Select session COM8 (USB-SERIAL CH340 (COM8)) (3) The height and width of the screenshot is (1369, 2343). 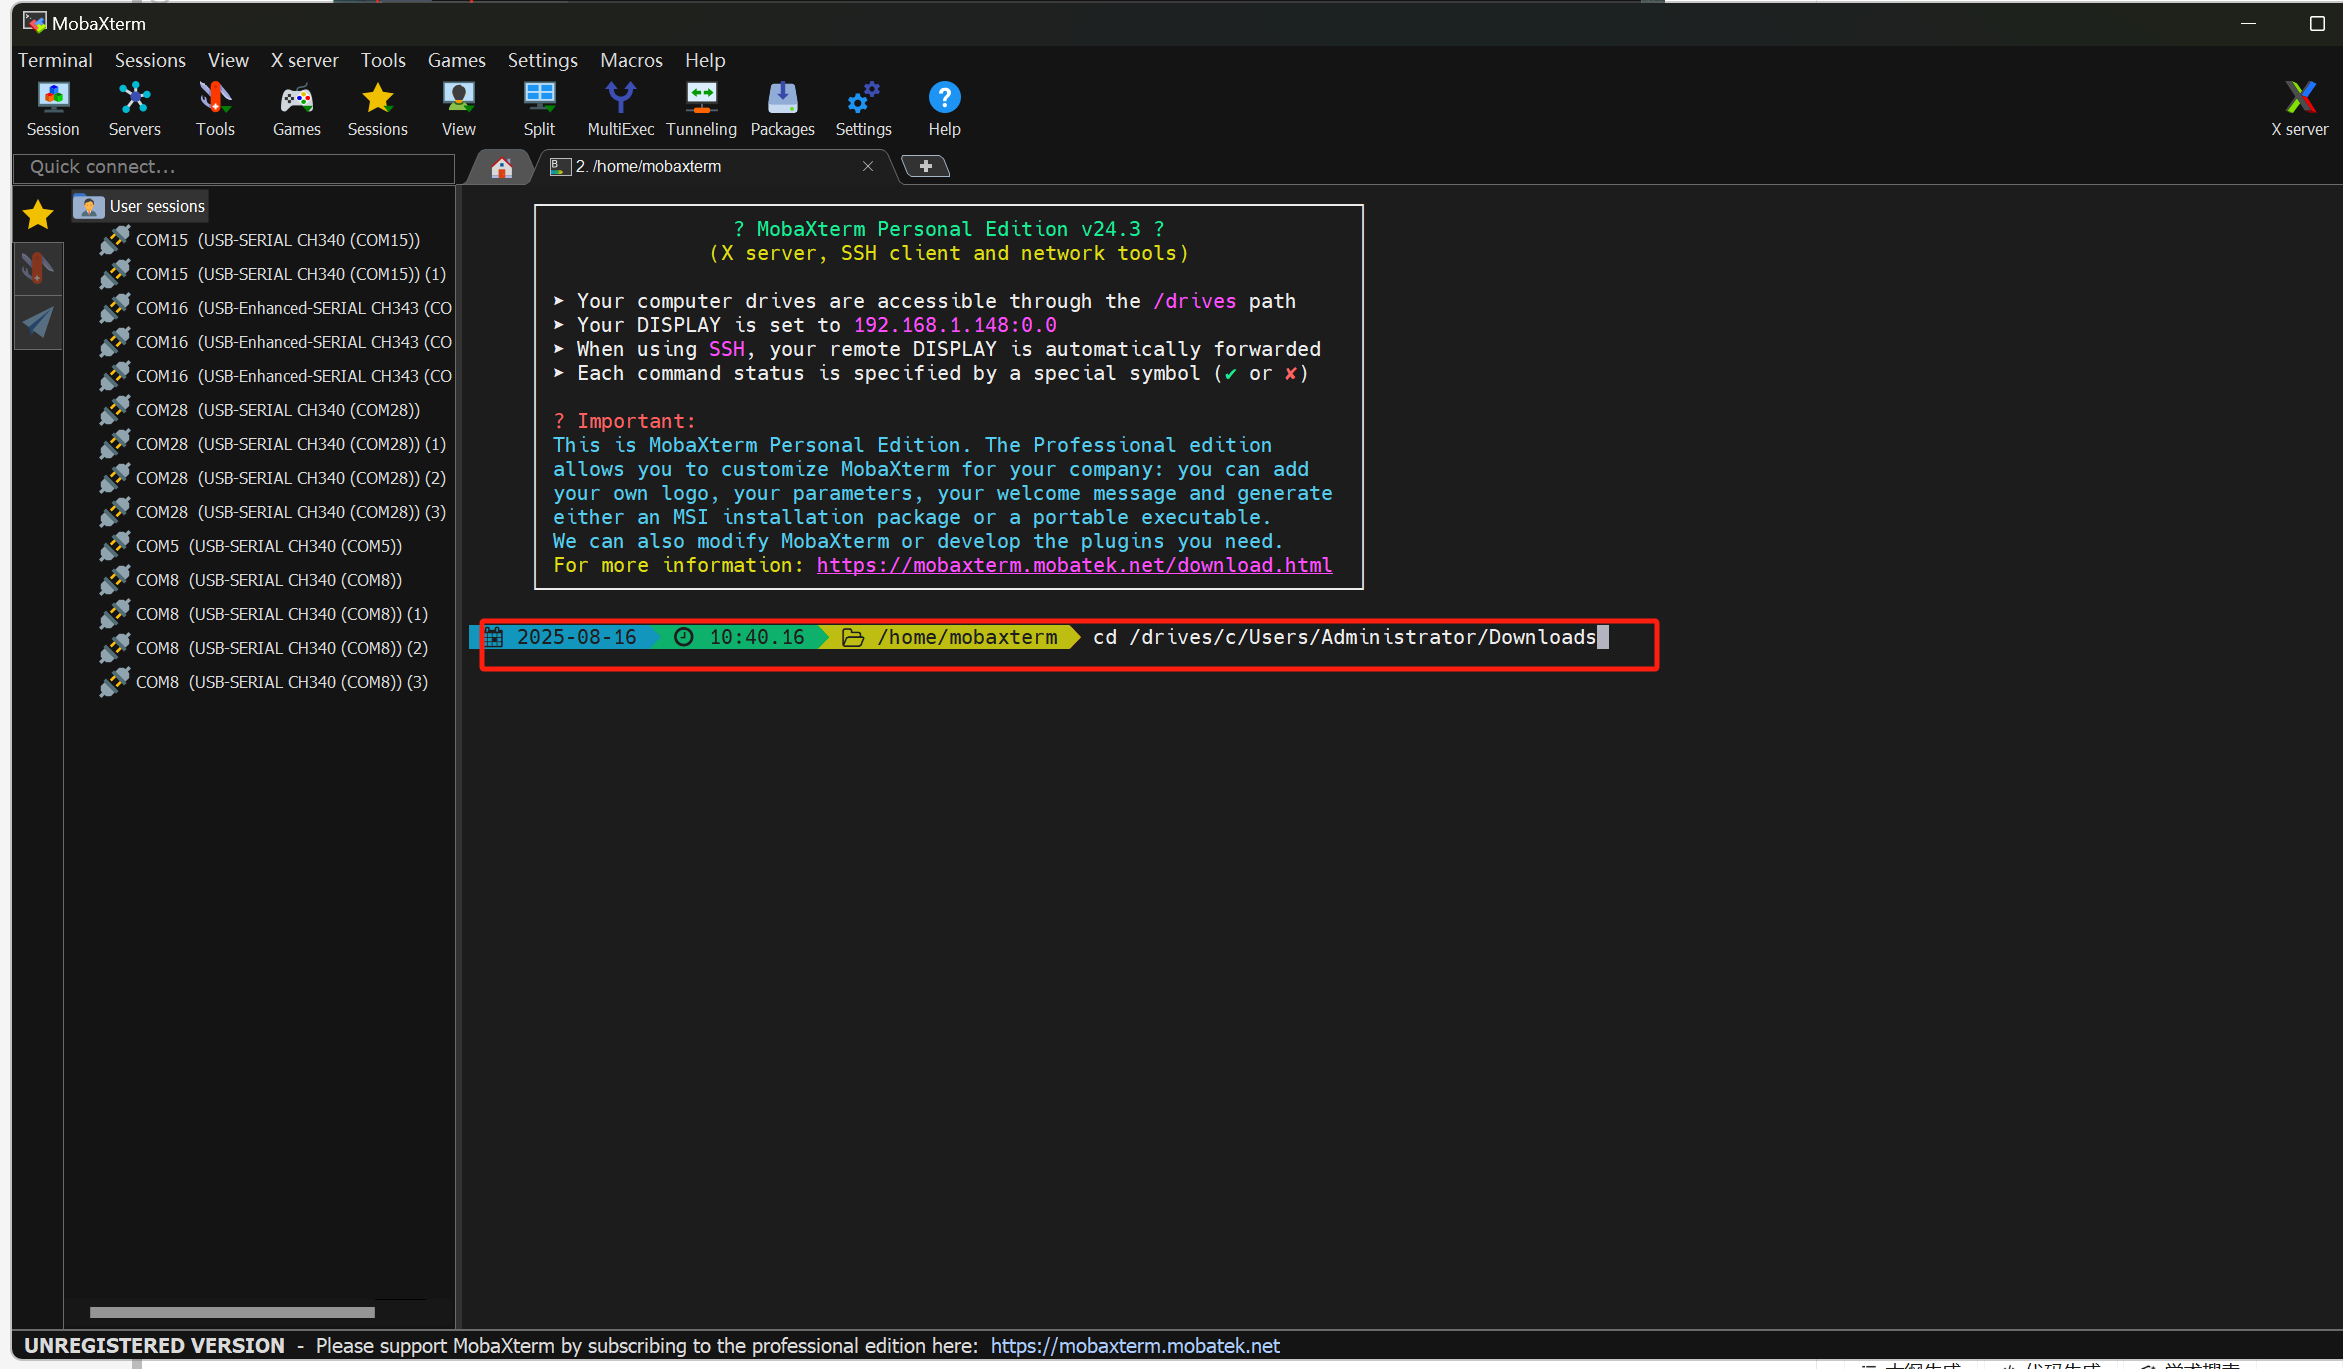tap(264, 682)
